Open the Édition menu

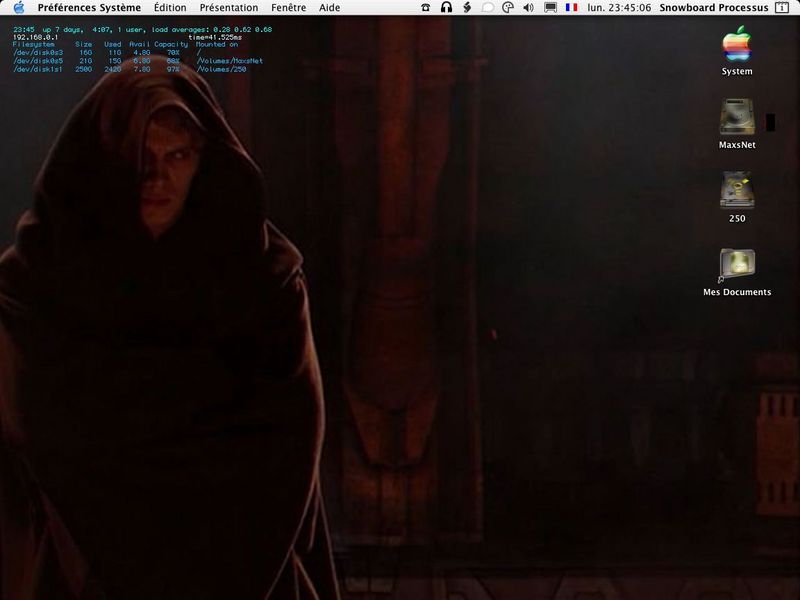point(170,8)
